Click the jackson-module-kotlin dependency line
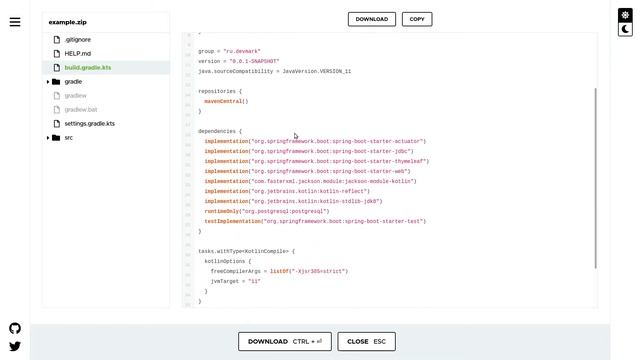This screenshot has width=640, height=360. 311,181
